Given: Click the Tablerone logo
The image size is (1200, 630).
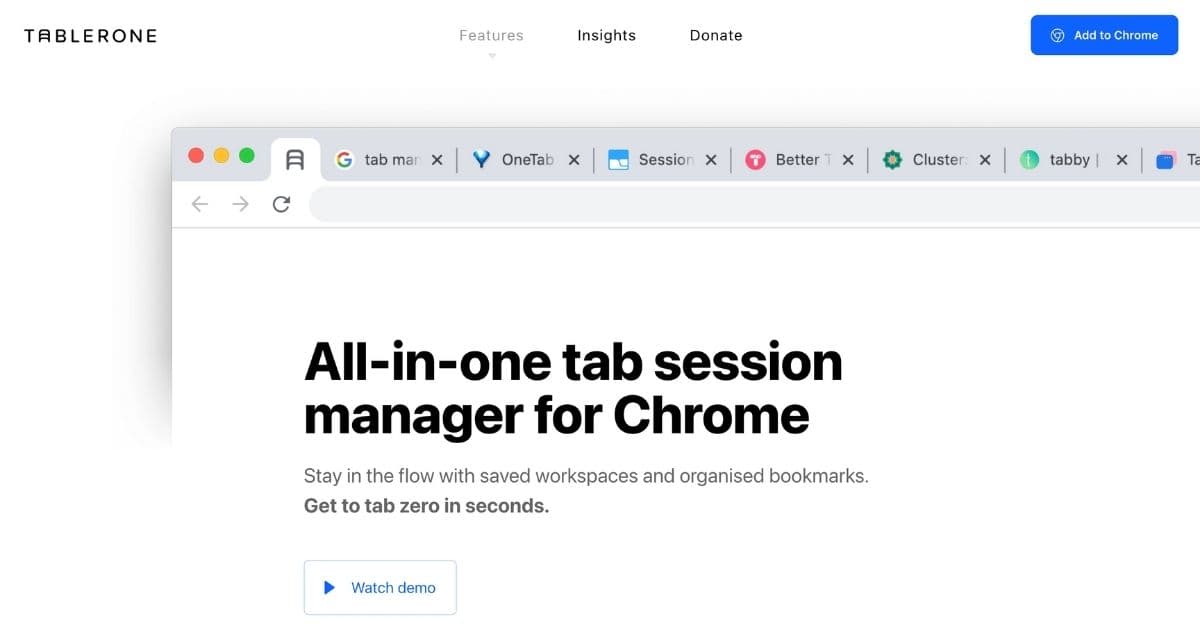Looking at the screenshot, I should pyautogui.click(x=90, y=35).
